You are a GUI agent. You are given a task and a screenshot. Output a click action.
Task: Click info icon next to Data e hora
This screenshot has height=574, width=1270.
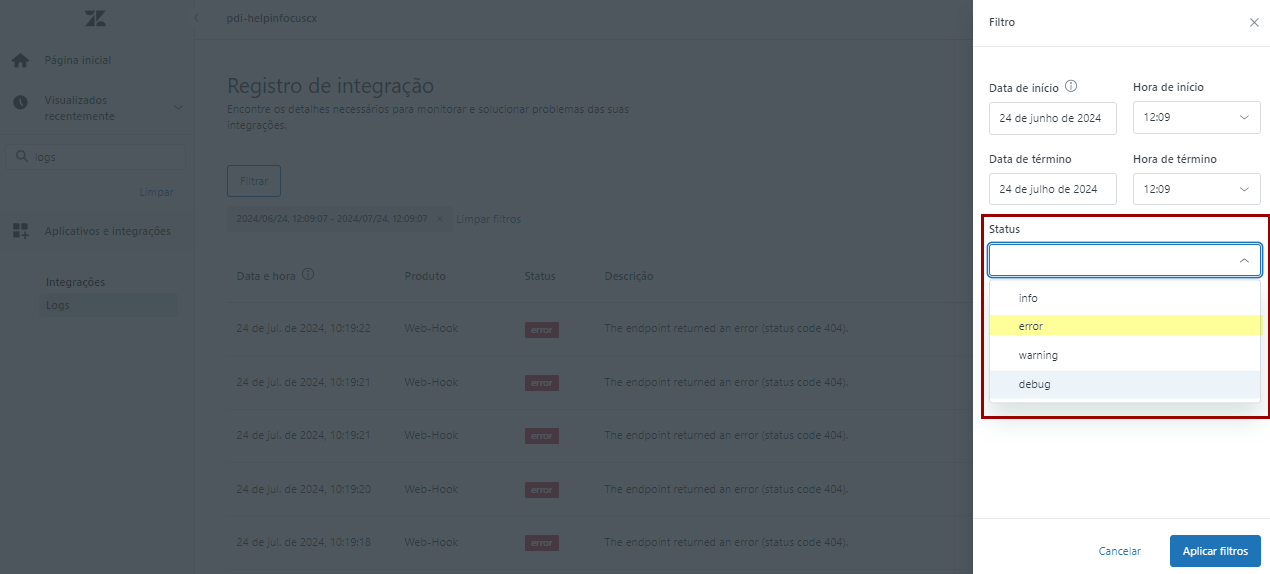pos(309,275)
